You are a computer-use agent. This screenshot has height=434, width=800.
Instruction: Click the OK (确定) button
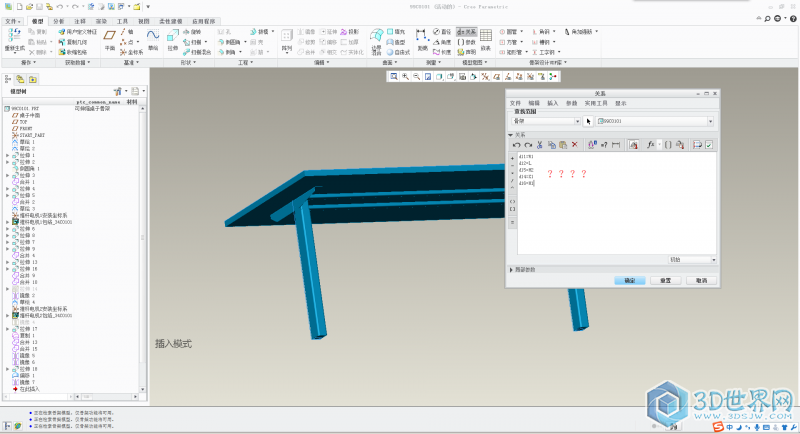630,281
